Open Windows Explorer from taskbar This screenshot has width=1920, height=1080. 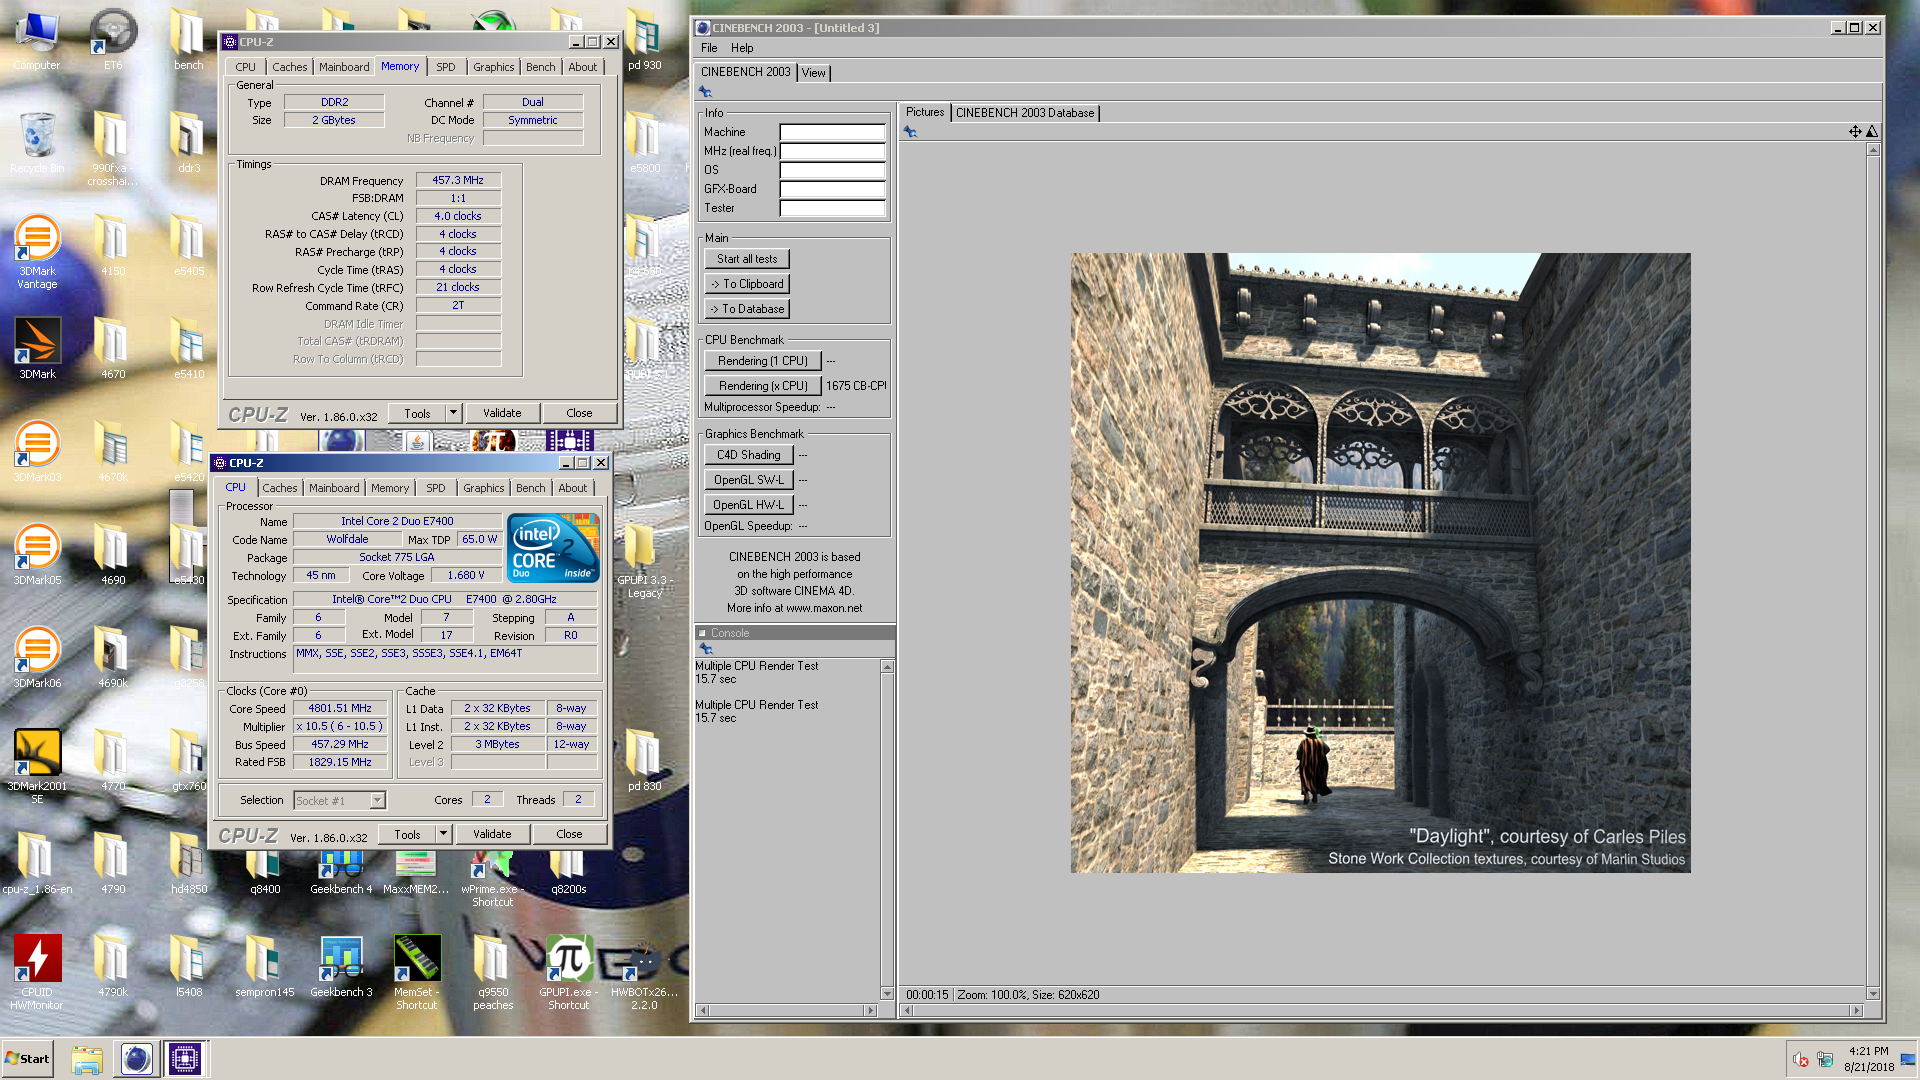pos(87,1059)
